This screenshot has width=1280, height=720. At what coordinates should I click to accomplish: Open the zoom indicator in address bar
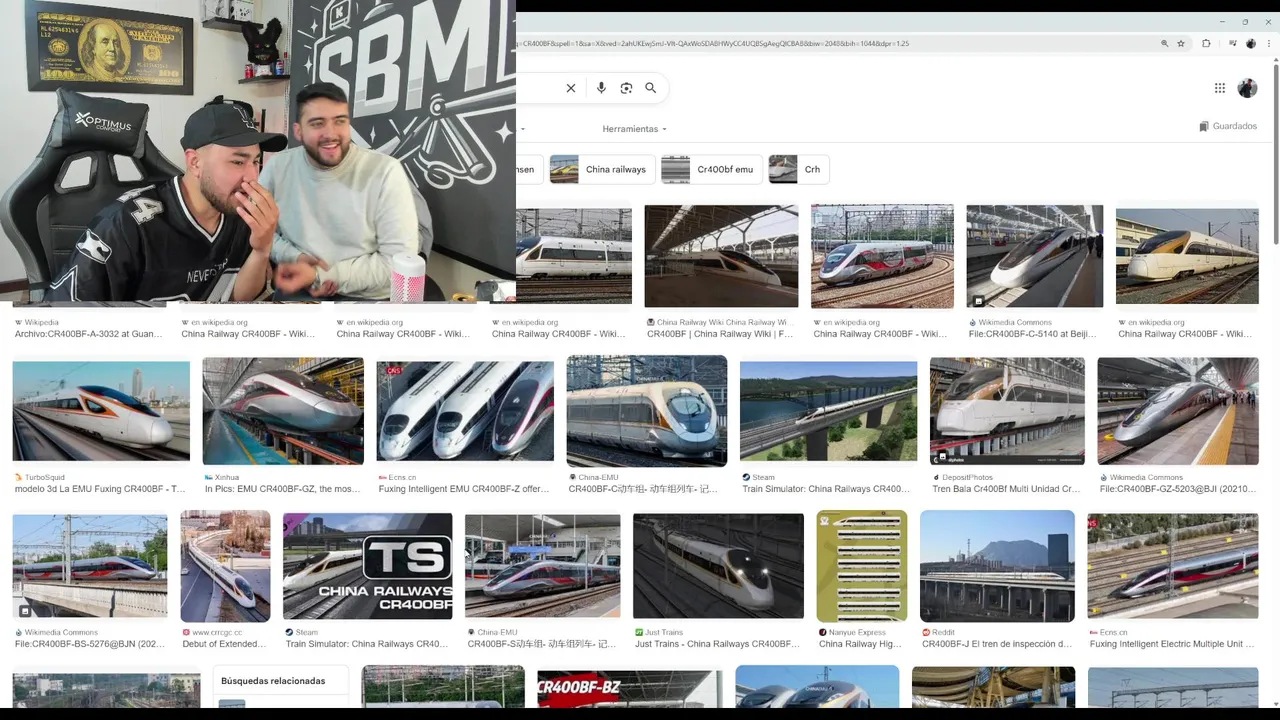tap(1164, 44)
